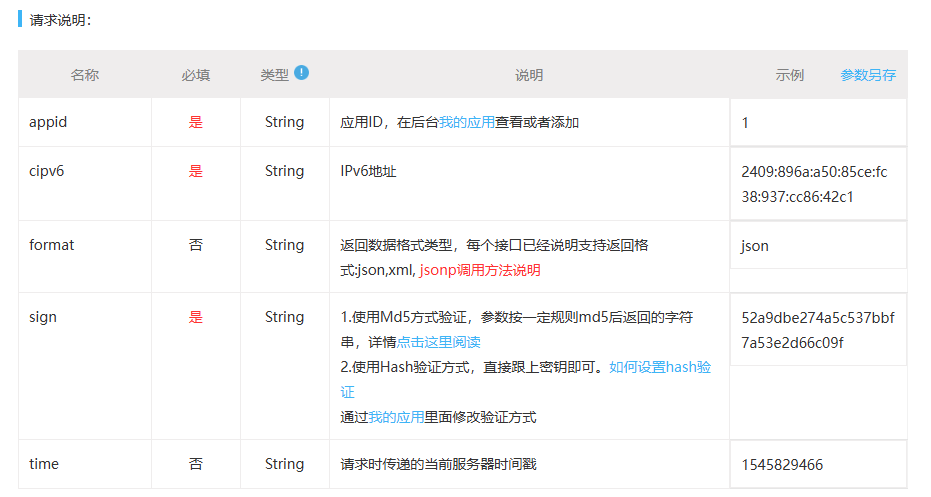Image resolution: width=931 pixels, height=497 pixels.
Task: Click the blue info icon beside 类型
Action: [301, 72]
